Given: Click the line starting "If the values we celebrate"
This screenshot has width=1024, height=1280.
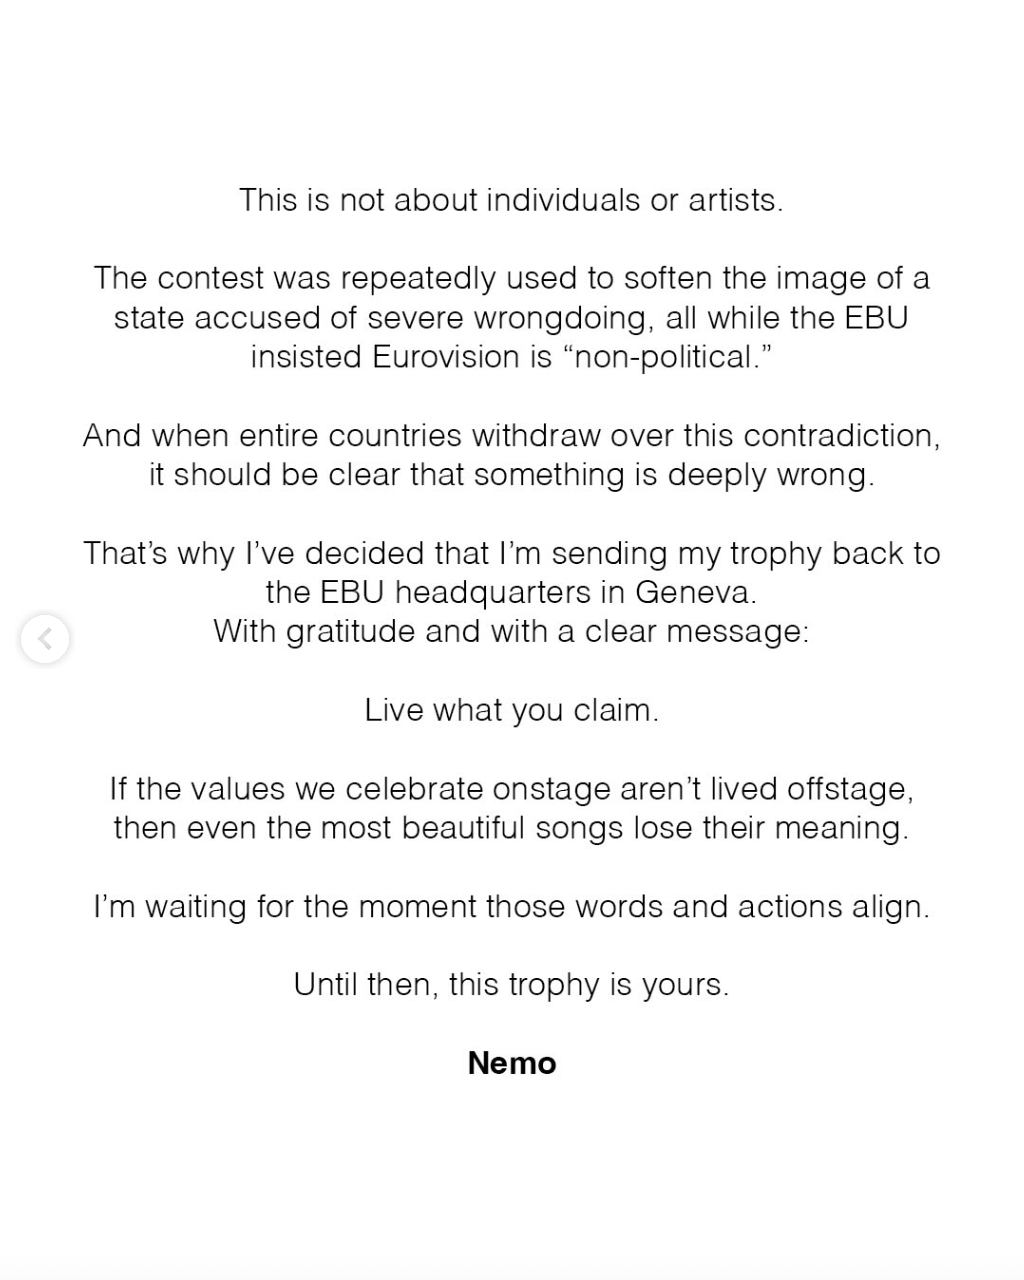Looking at the screenshot, I should click(x=511, y=789).
